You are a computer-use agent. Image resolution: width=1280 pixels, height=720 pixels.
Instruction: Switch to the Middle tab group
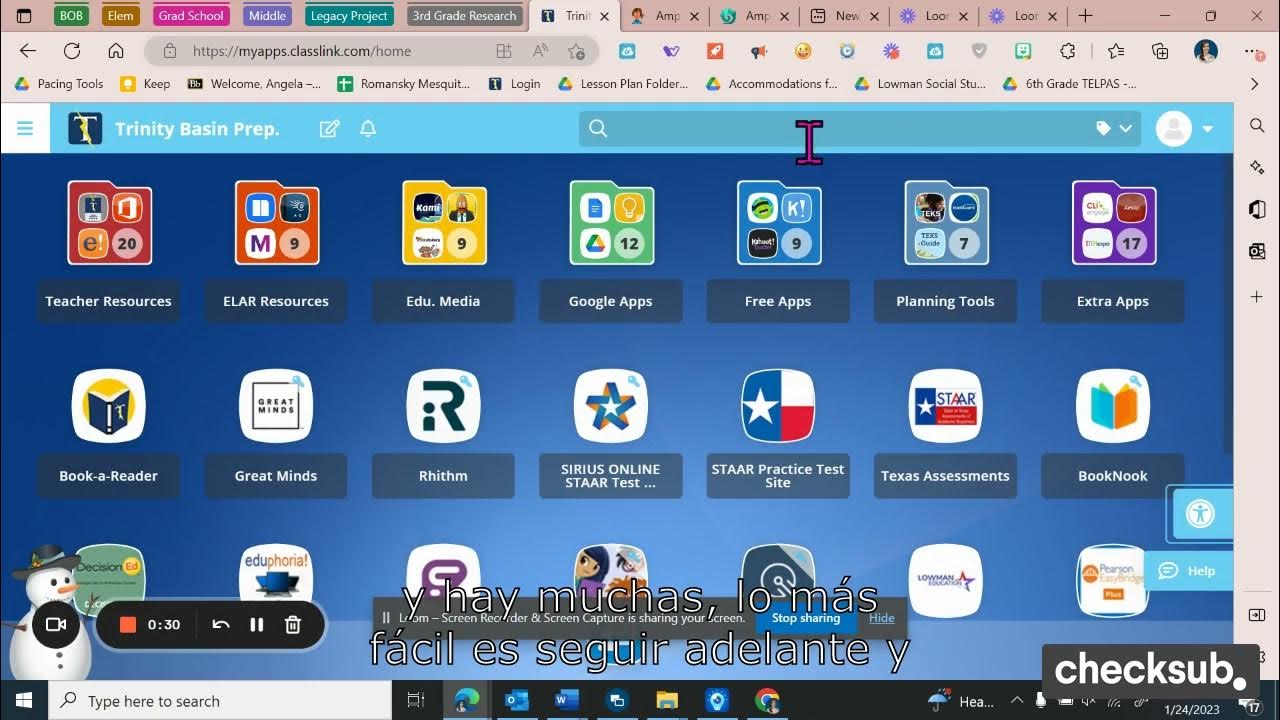267,16
